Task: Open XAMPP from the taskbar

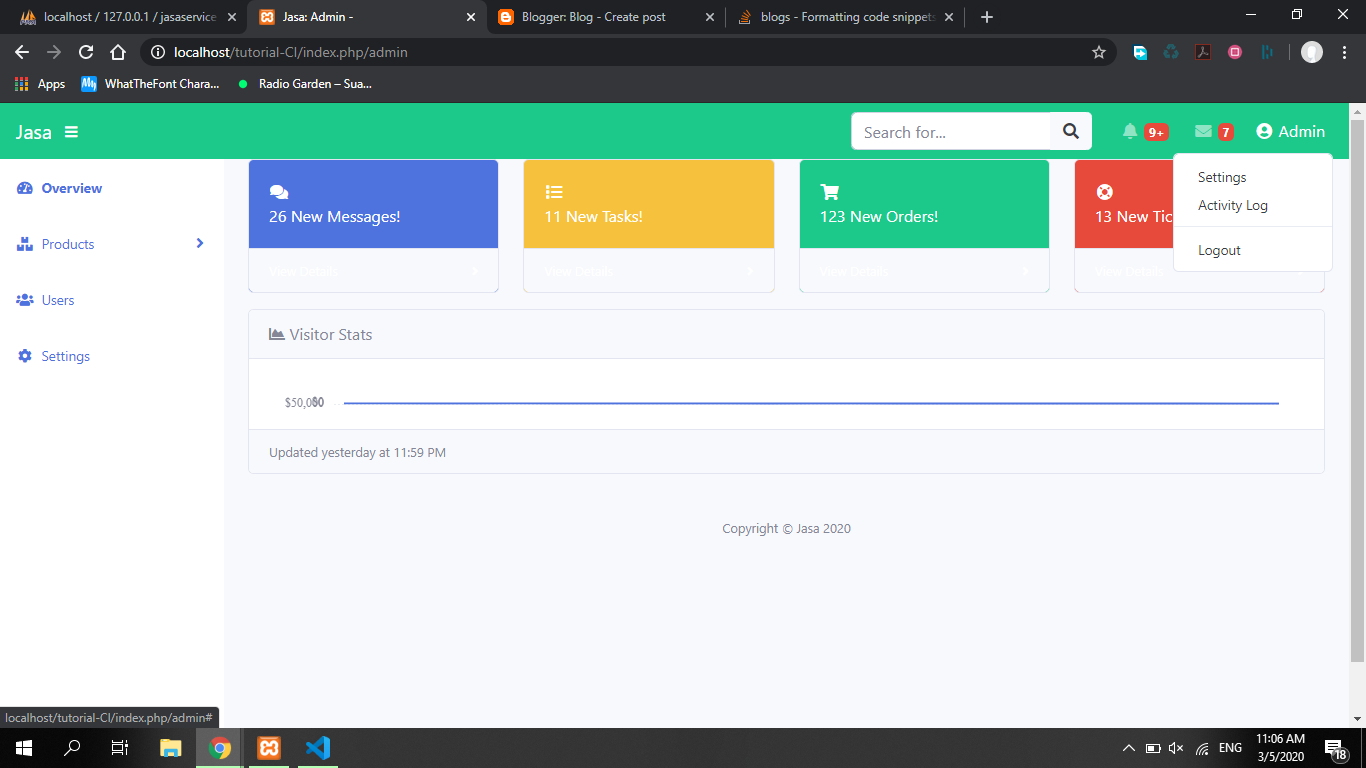Action: [269, 748]
